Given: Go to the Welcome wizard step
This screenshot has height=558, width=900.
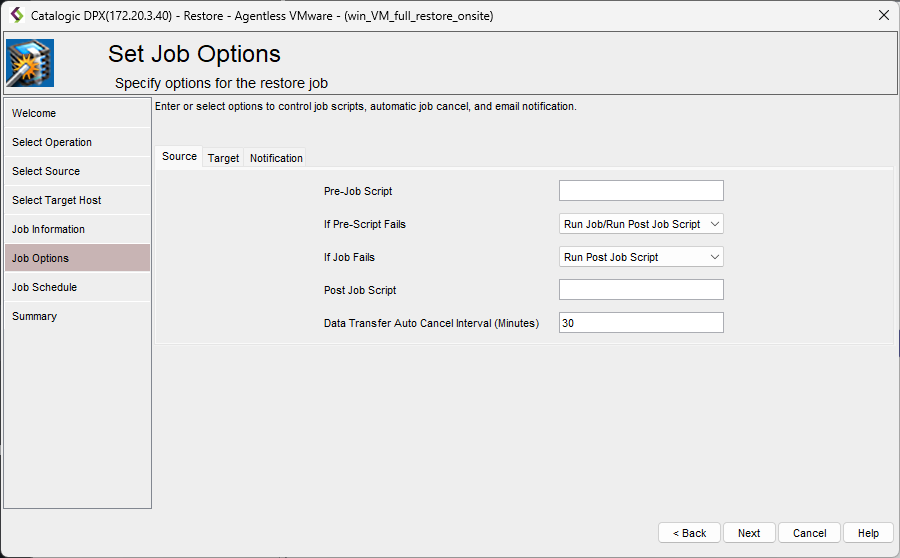Looking at the screenshot, I should pyautogui.click(x=77, y=113).
